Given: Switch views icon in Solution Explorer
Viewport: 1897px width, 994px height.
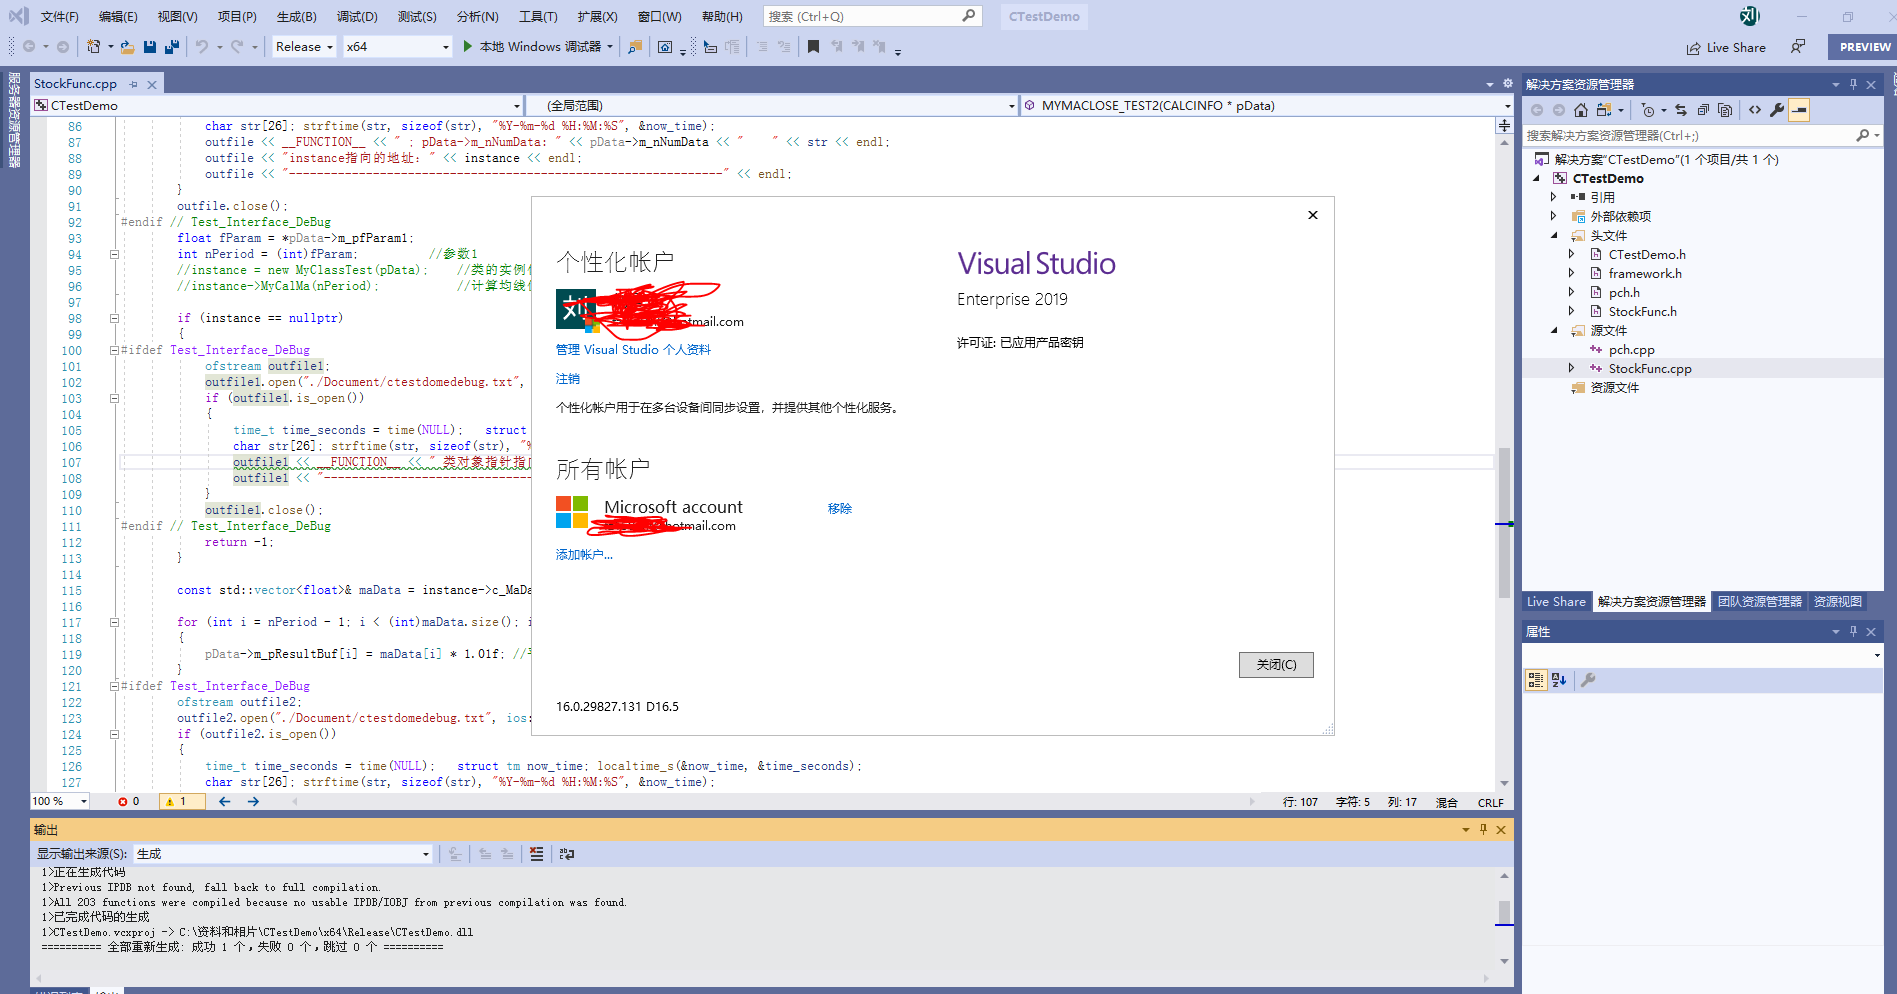Looking at the screenshot, I should pos(1604,110).
